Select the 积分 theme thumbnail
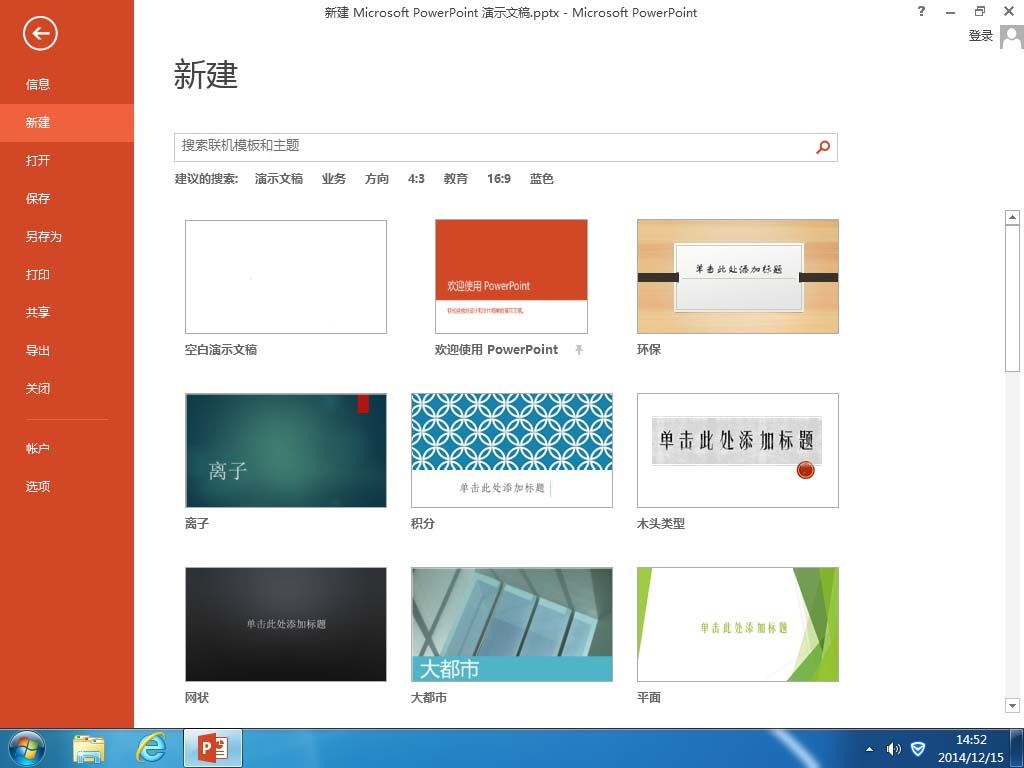This screenshot has width=1024, height=768. point(511,450)
